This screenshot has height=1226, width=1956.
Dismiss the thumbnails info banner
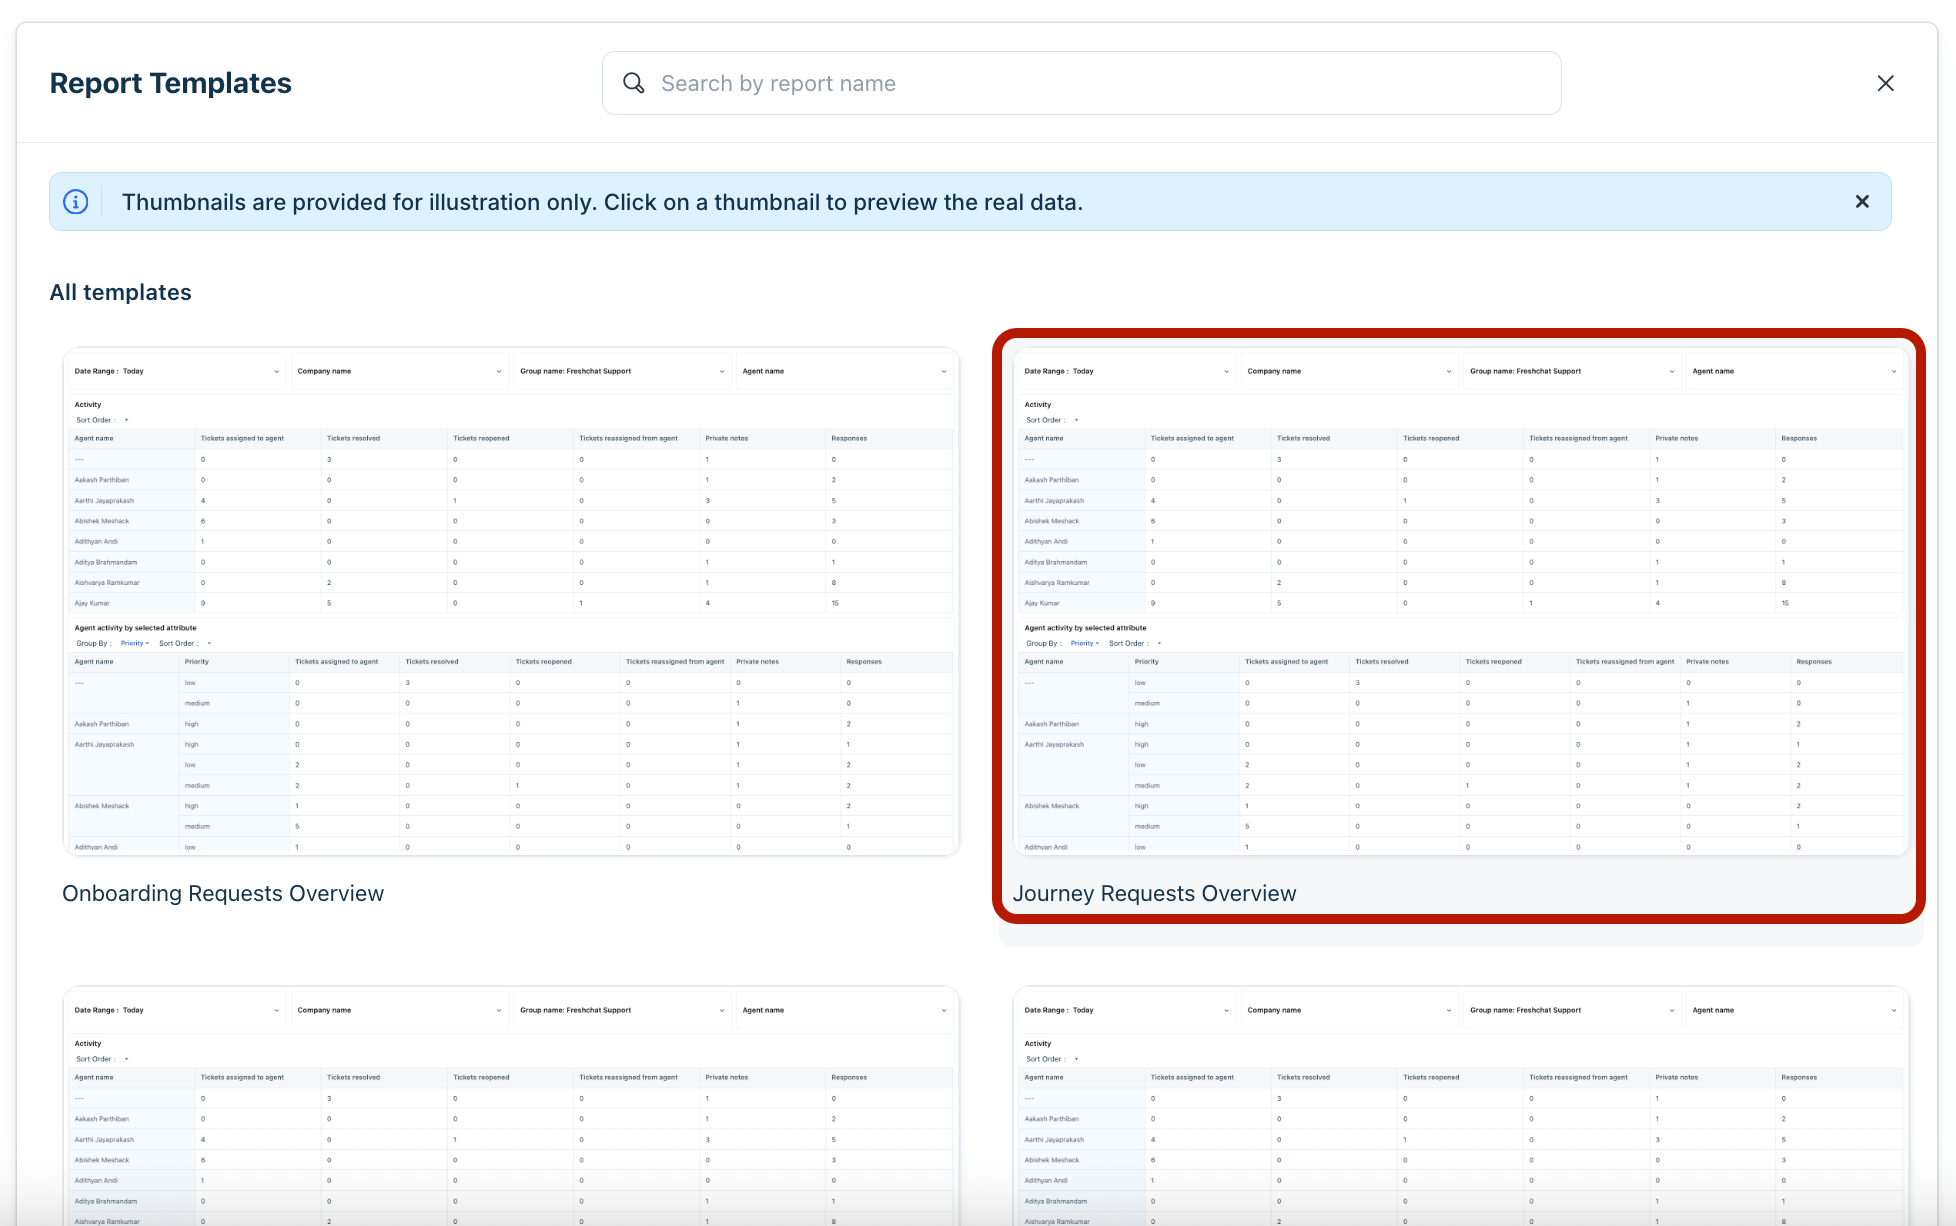point(1862,202)
